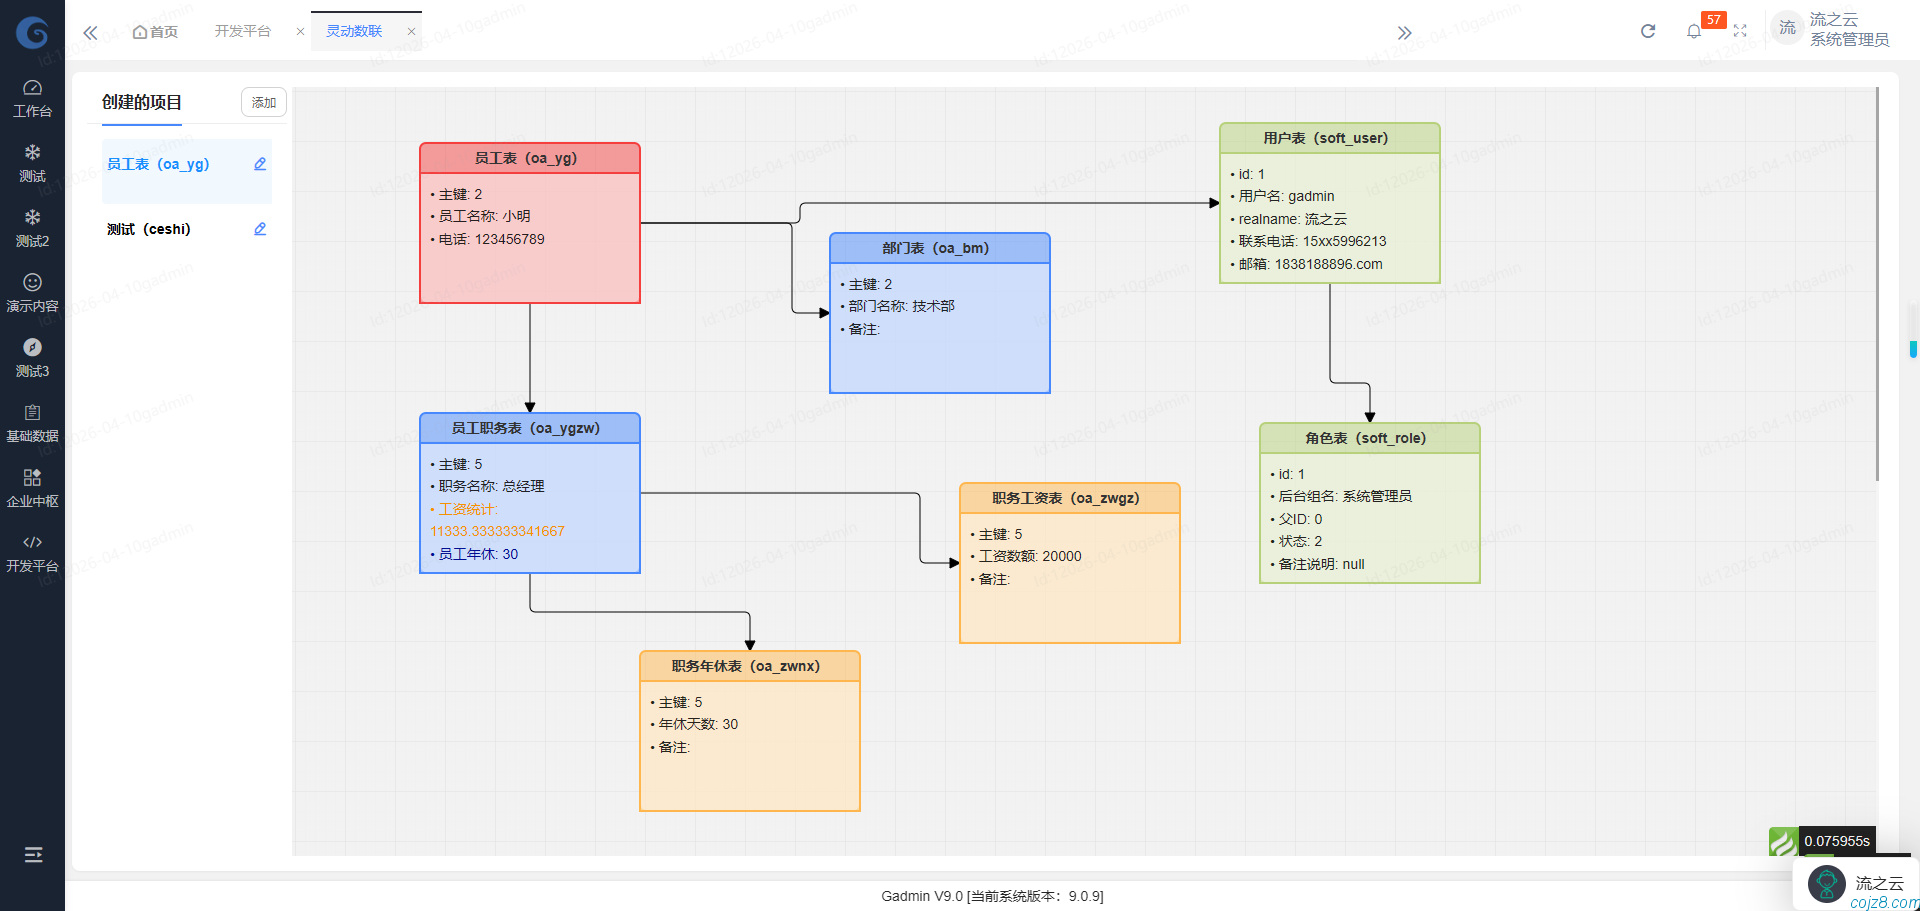1920x911 pixels.
Task: Open the 基础数据 sidebar icon
Action: 32,423
